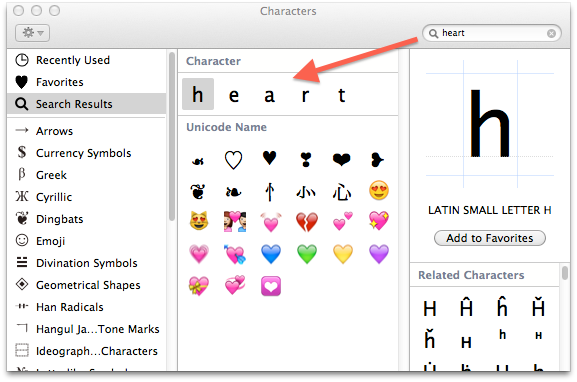
Task: Open the Arrows category
Action: [x=87, y=131]
